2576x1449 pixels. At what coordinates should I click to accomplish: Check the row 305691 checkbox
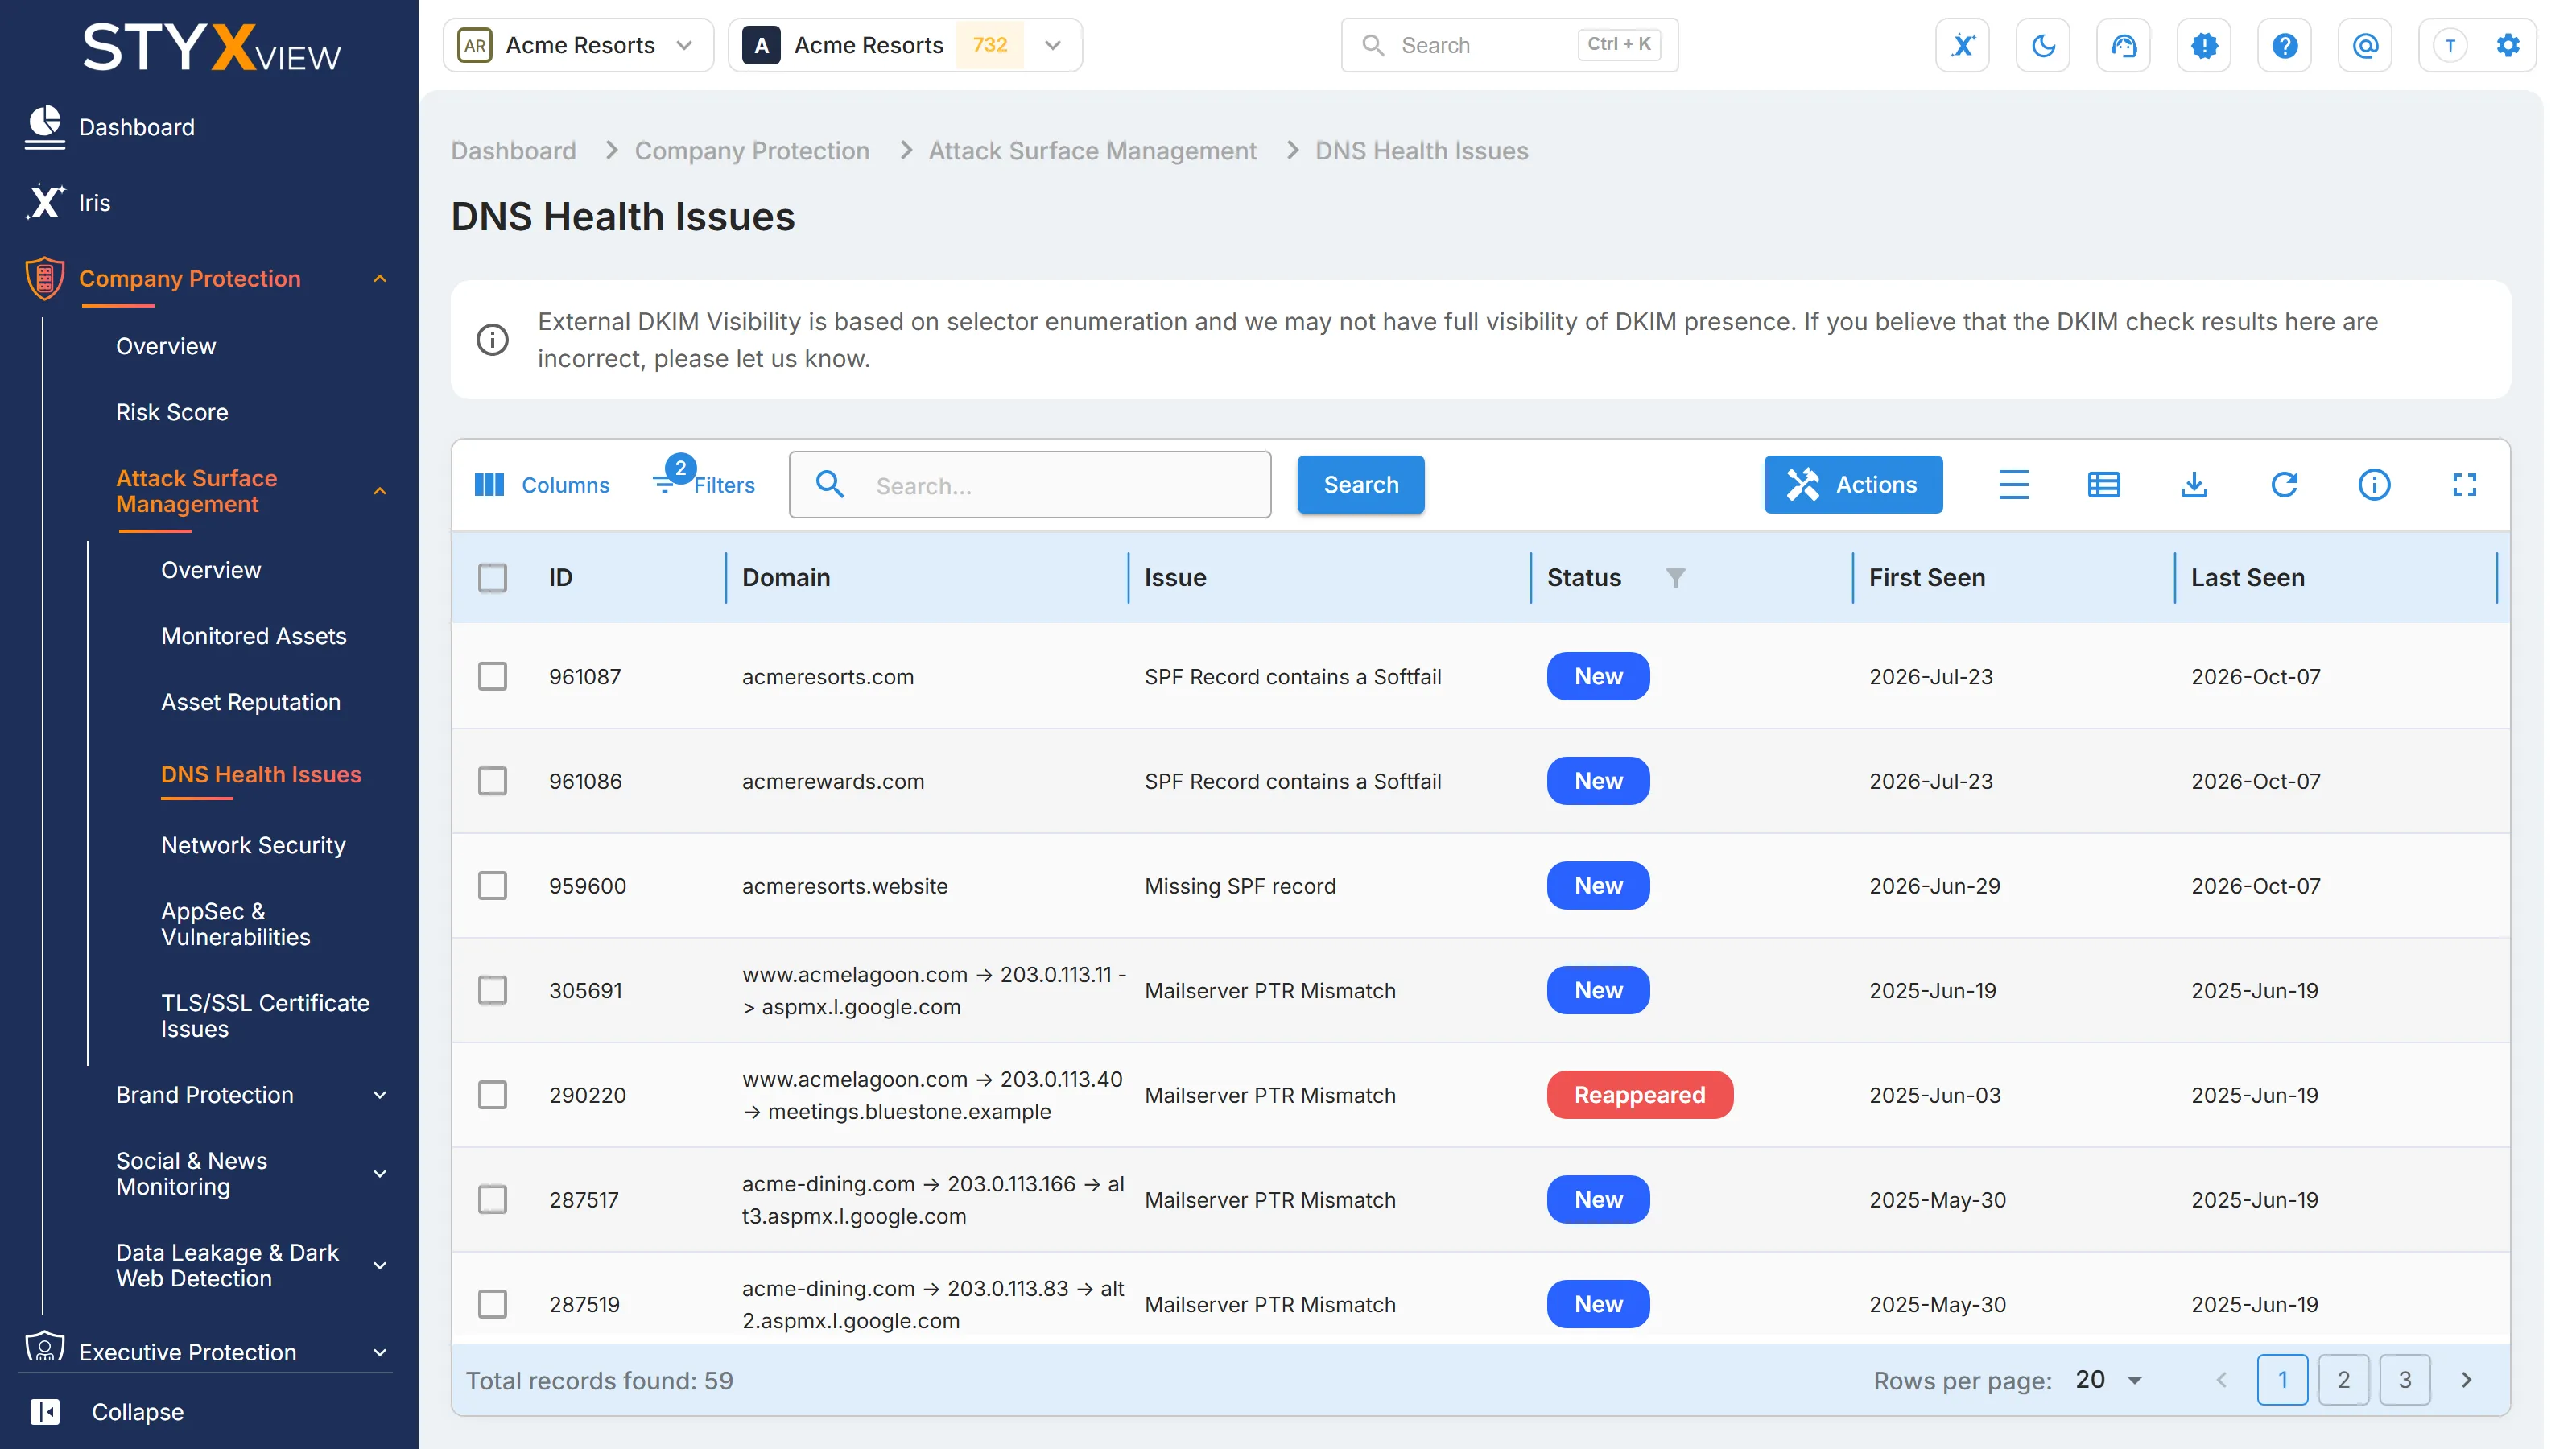[x=492, y=990]
